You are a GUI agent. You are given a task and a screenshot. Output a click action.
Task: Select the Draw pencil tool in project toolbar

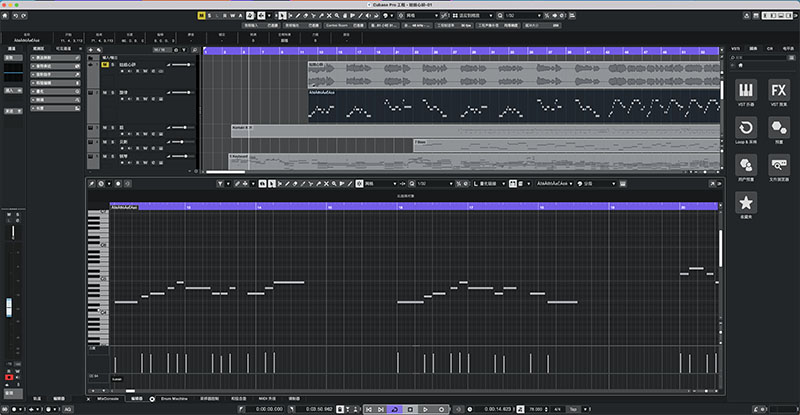[298, 16]
